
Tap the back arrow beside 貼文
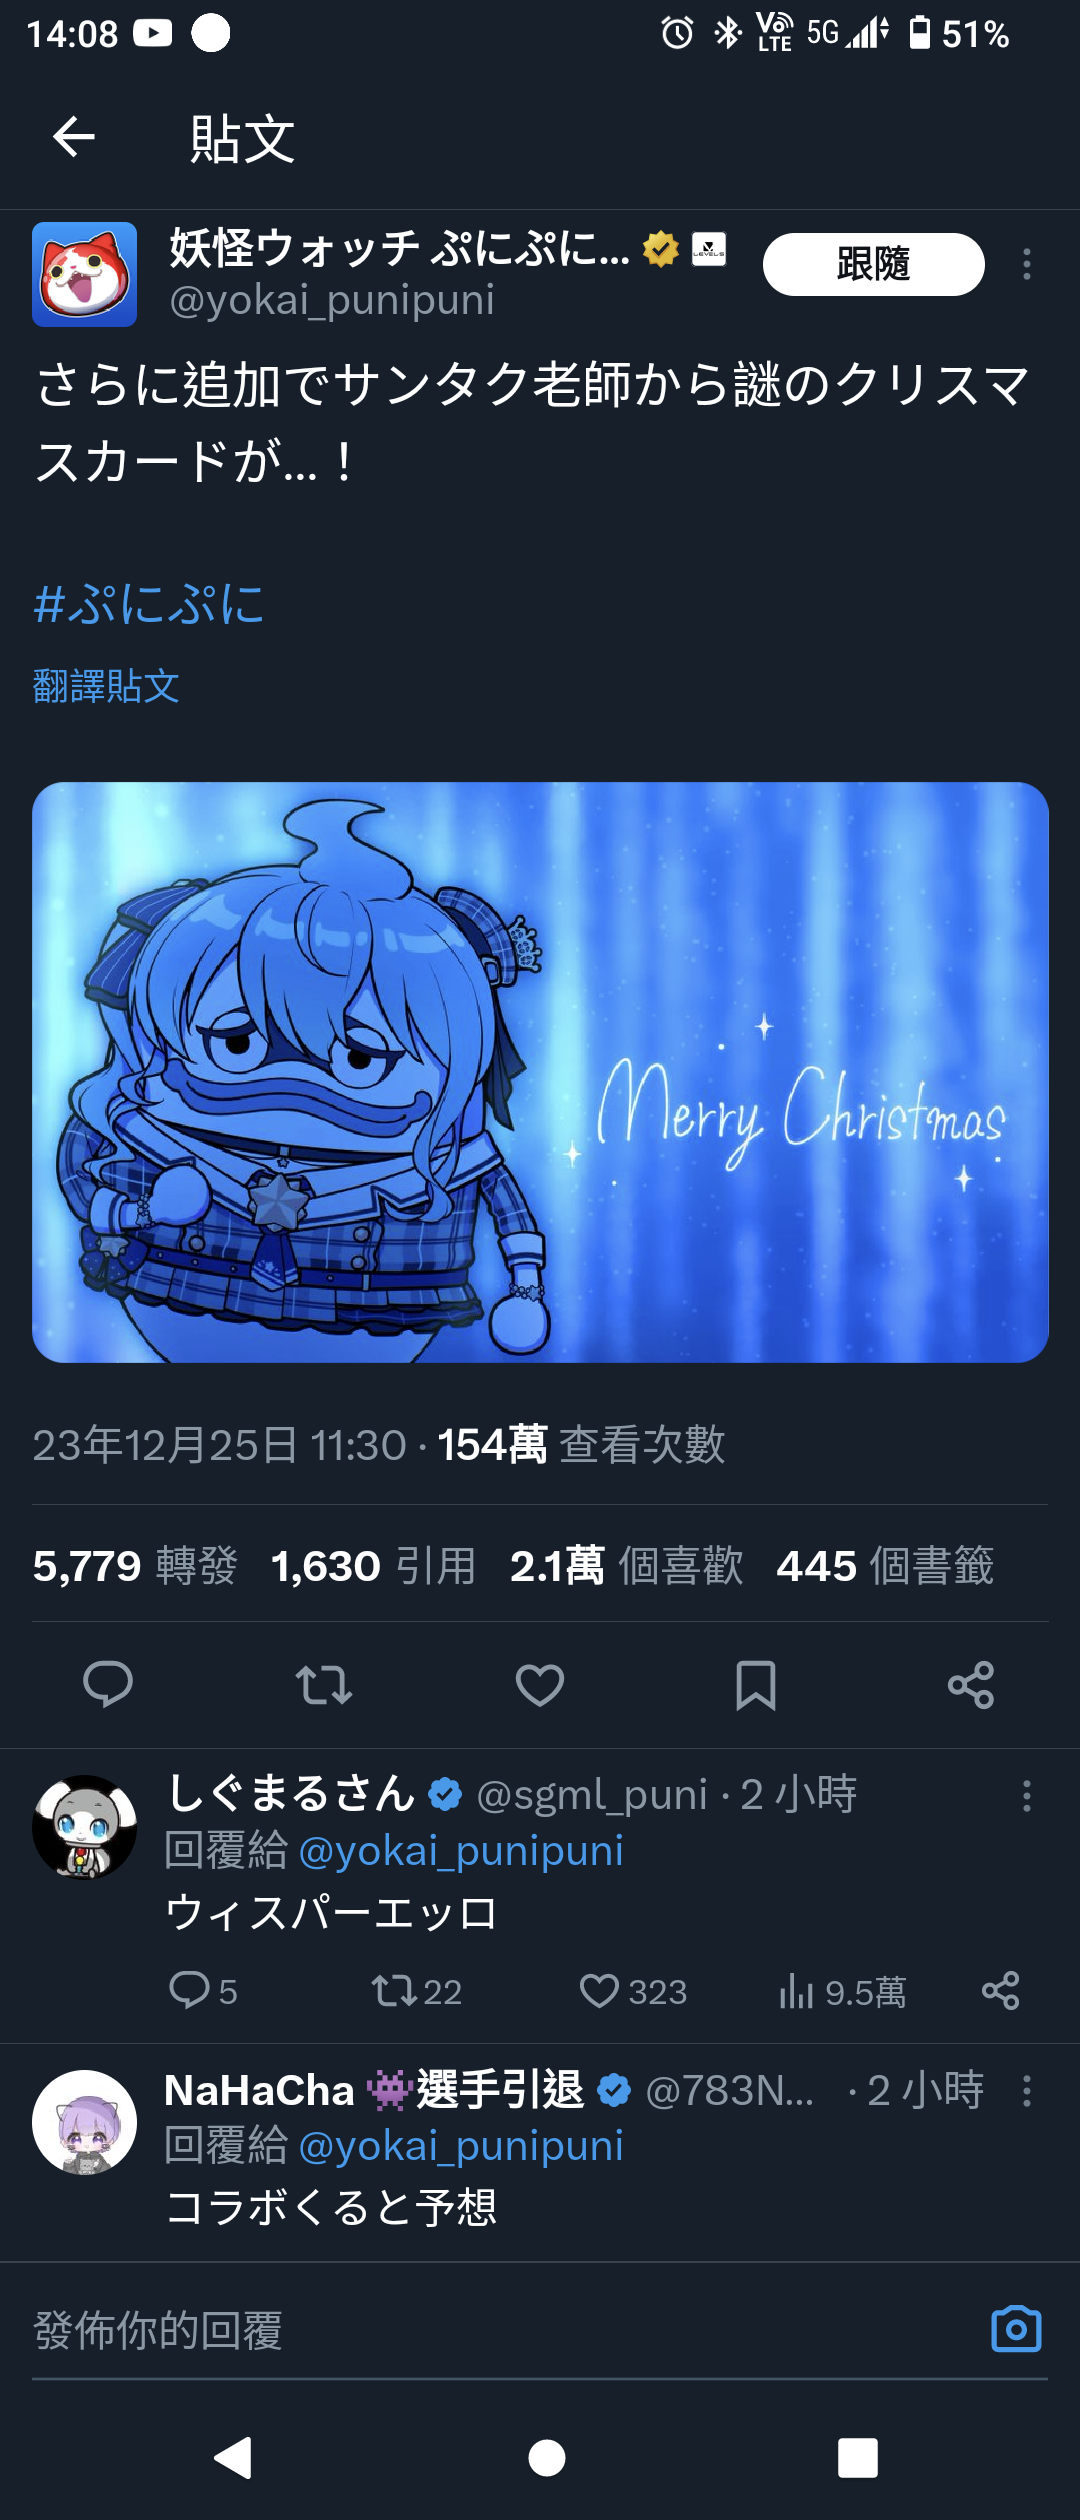(x=74, y=137)
